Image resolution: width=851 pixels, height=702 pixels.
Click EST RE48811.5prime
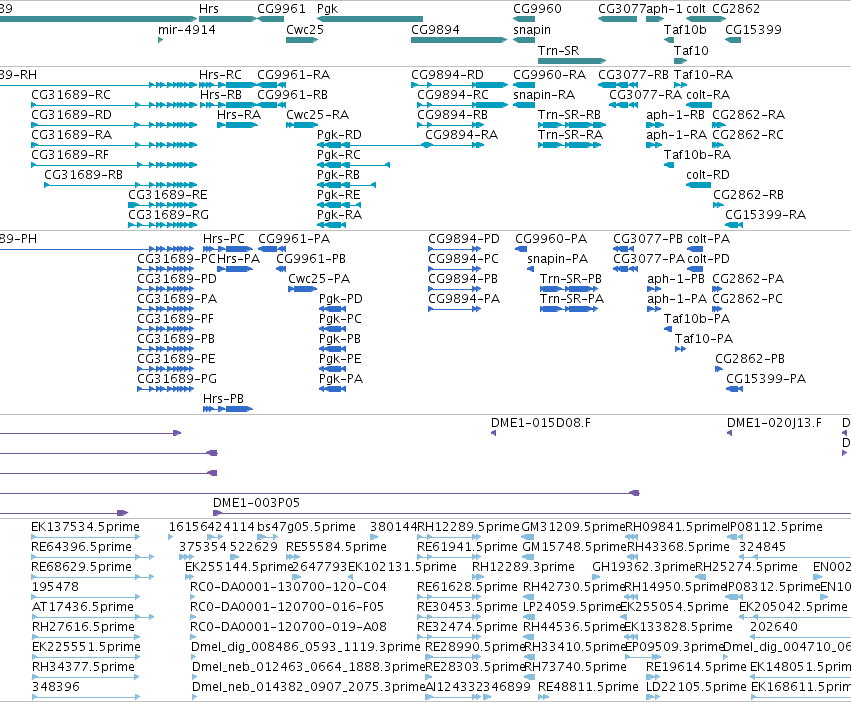[588, 687]
